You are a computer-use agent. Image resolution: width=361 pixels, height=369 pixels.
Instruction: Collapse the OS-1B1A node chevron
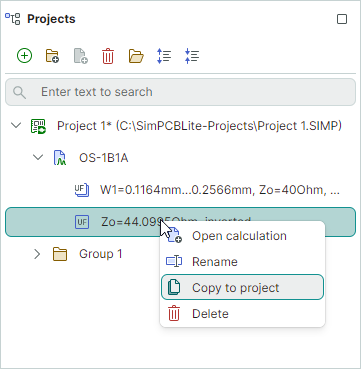click(39, 158)
